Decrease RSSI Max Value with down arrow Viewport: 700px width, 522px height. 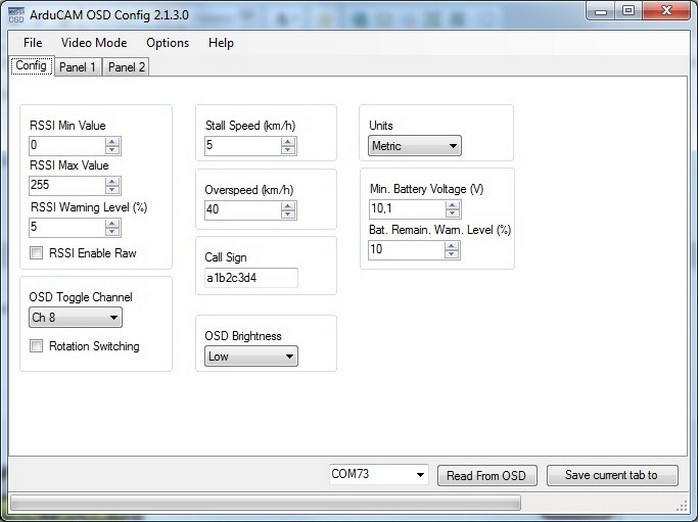tap(113, 190)
